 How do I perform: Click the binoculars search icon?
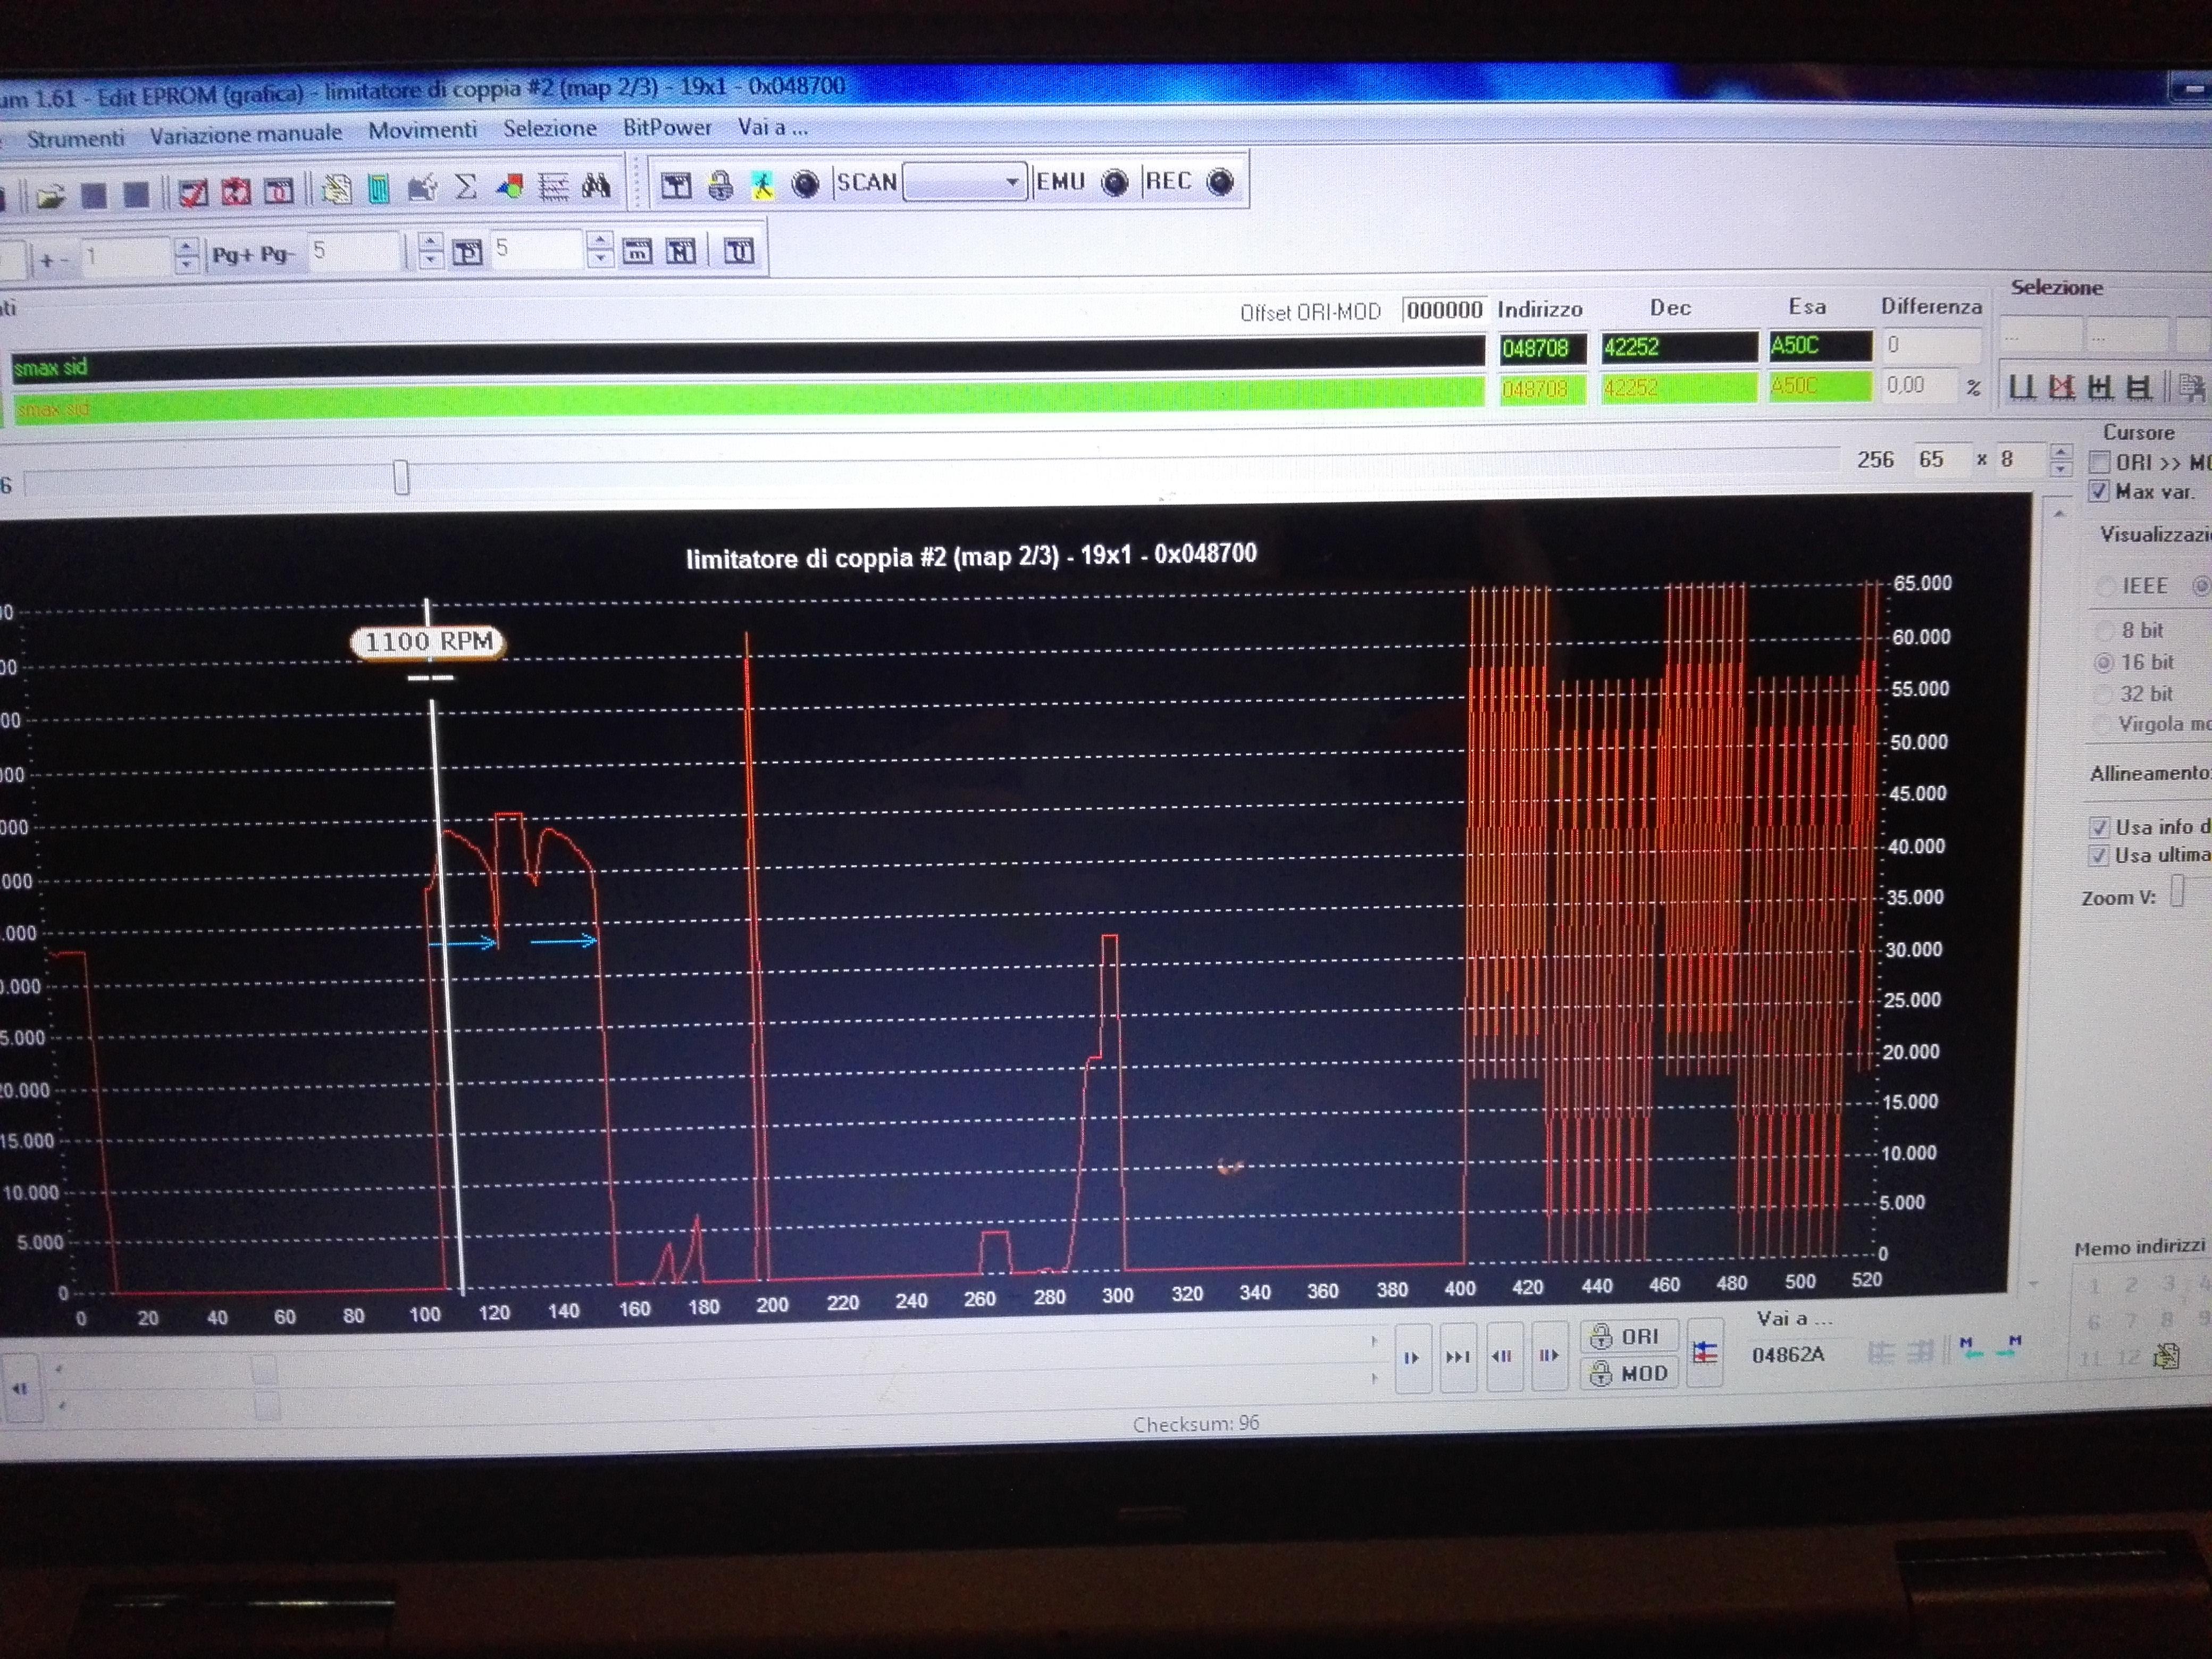point(596,185)
